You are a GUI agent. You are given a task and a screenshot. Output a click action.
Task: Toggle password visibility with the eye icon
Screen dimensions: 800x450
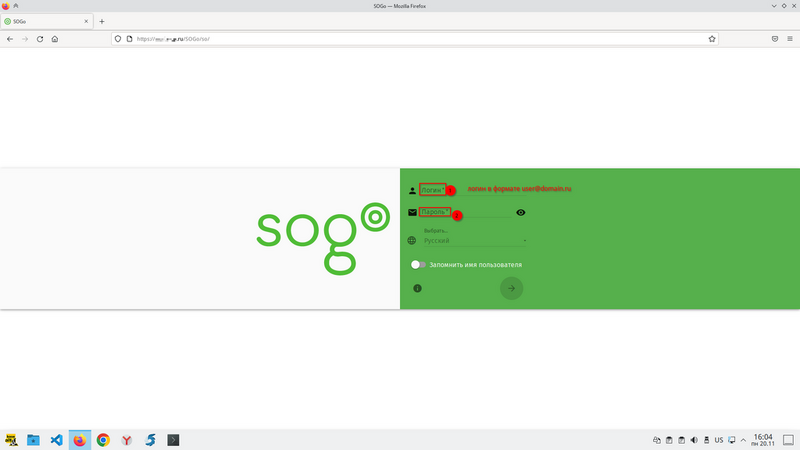521,213
